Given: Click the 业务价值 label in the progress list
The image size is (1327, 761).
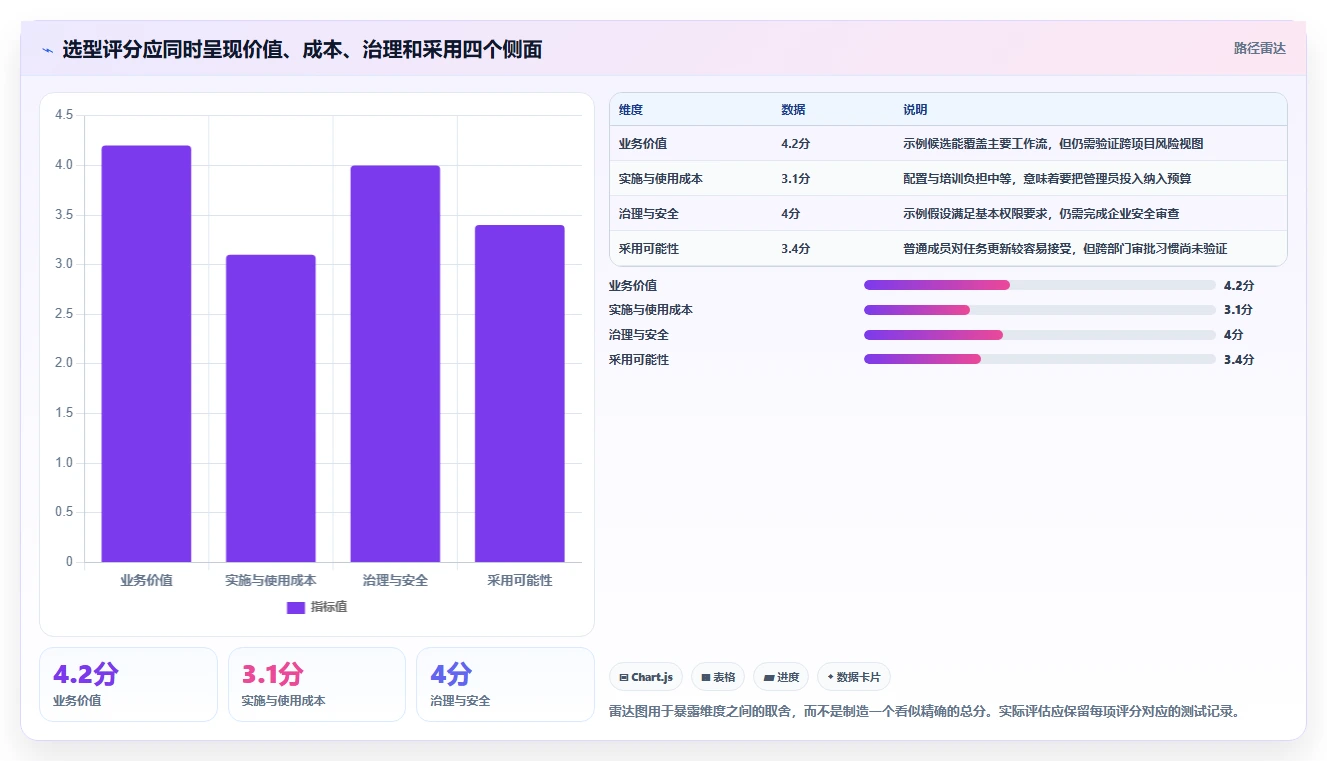Looking at the screenshot, I should (x=633, y=285).
